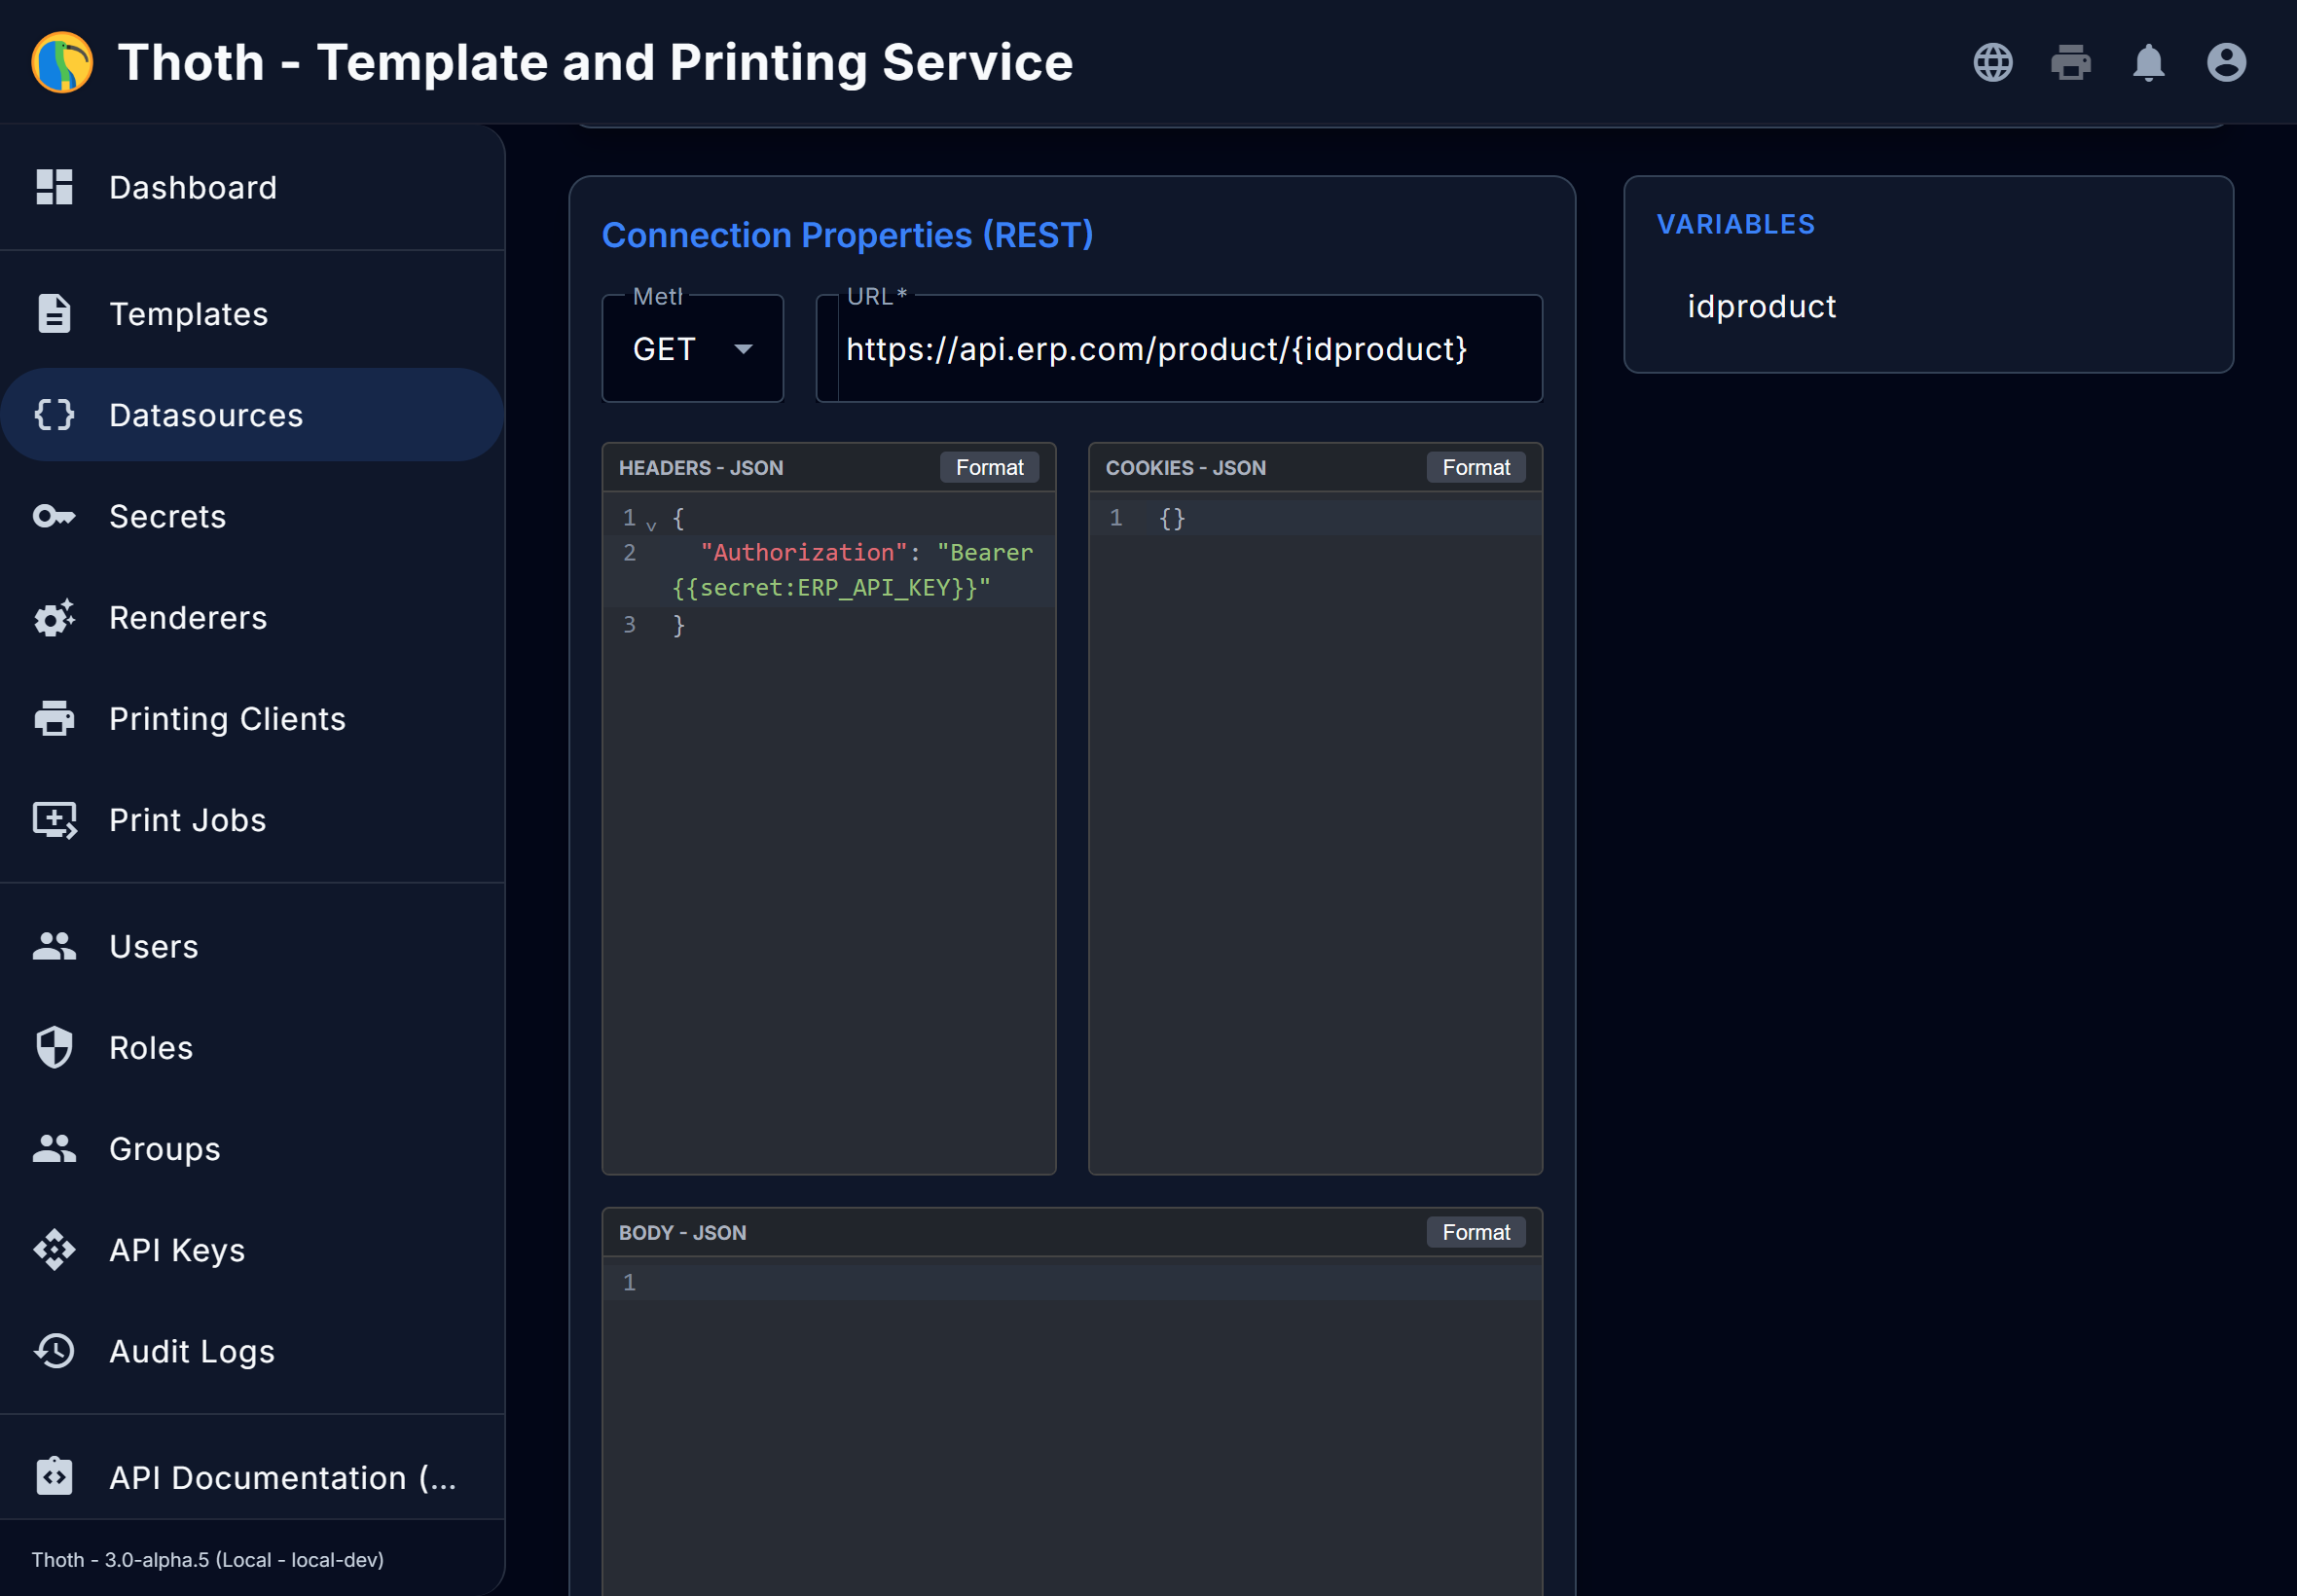The image size is (2297, 1596).
Task: Click the Print Jobs screen icon
Action: point(54,819)
